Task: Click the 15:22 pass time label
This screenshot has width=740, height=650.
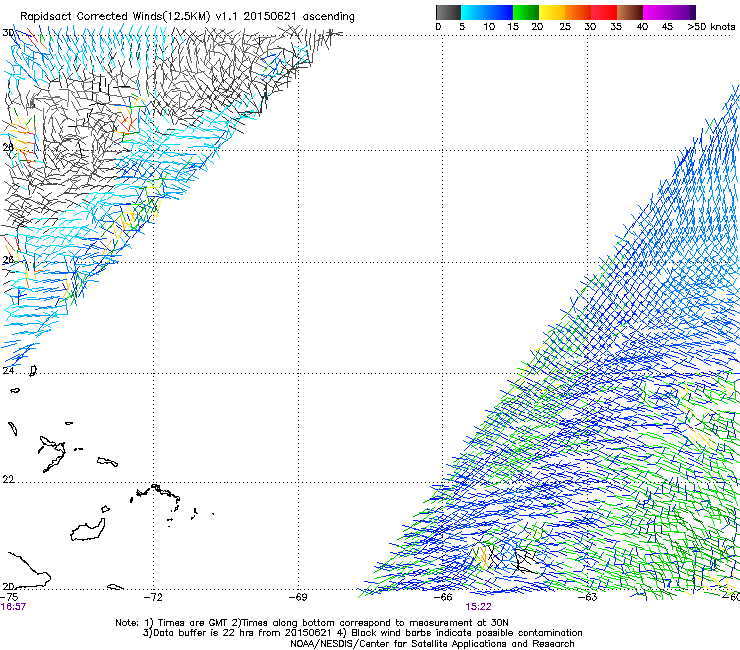Action: click(x=478, y=607)
